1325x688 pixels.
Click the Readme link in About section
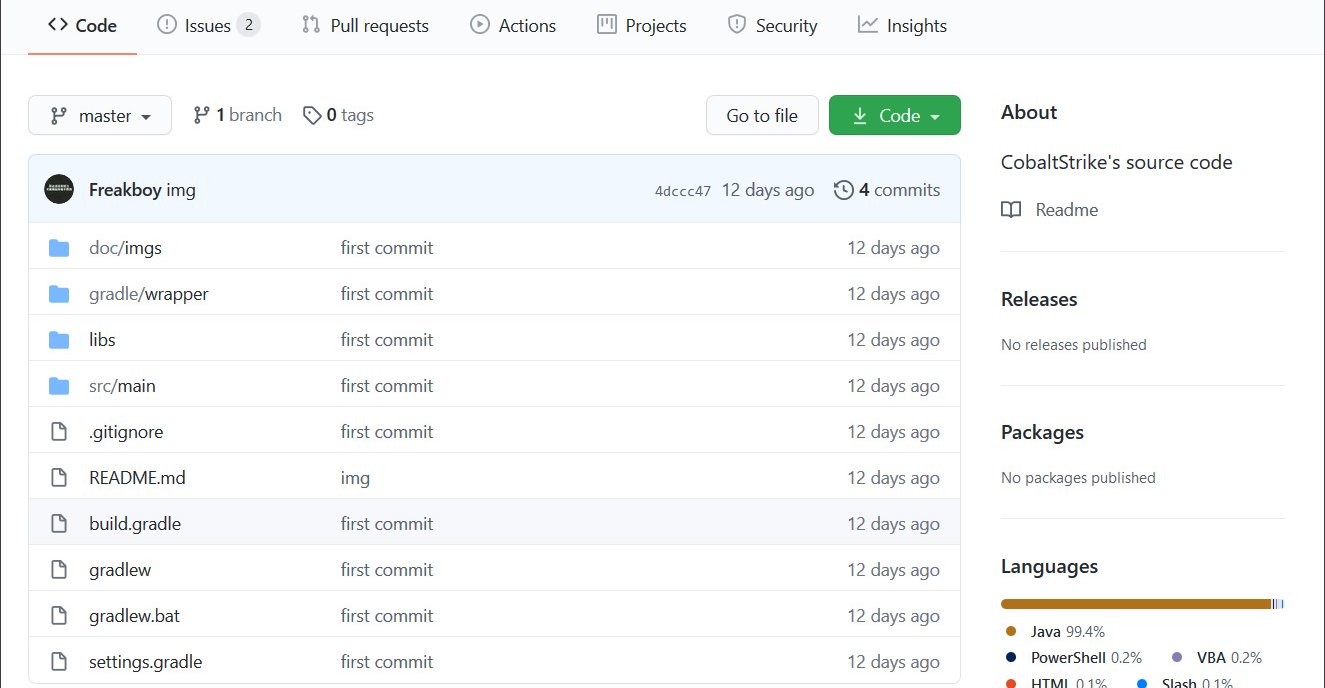click(x=1050, y=210)
